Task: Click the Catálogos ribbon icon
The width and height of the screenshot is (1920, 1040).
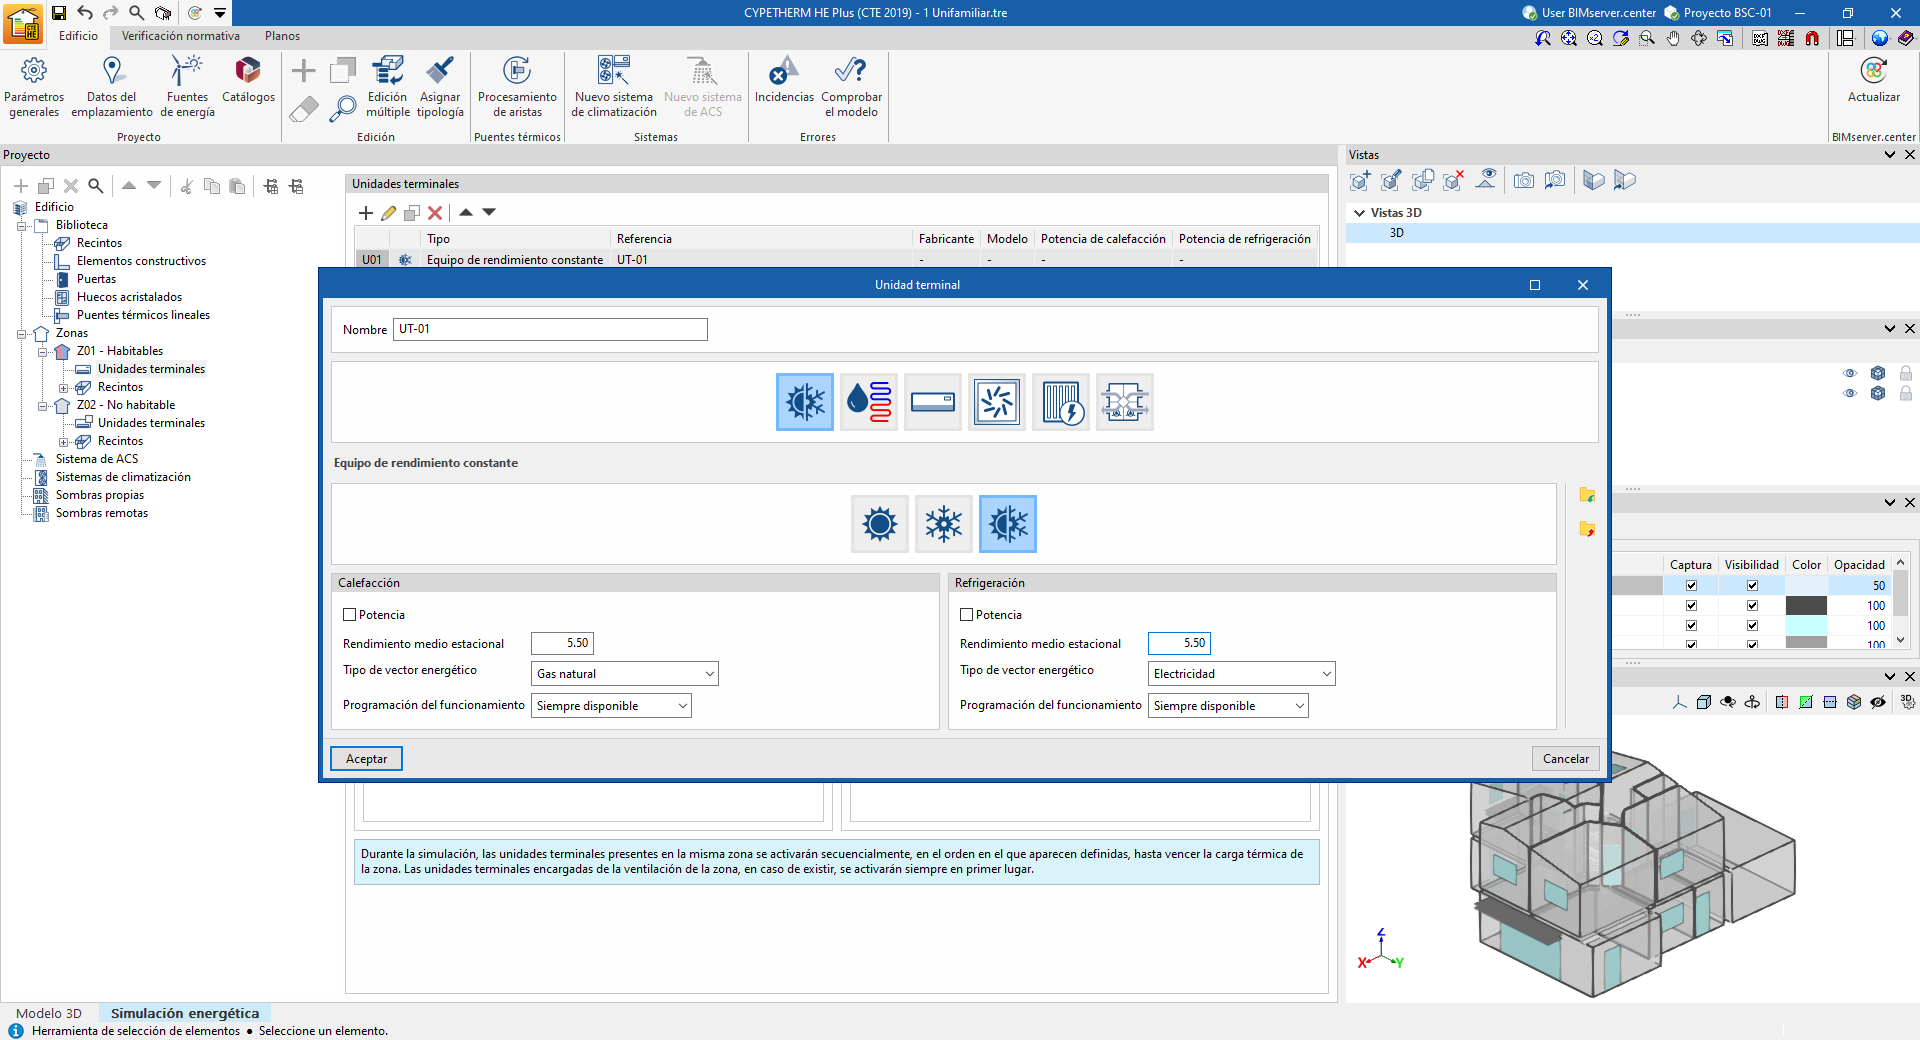Action: pyautogui.click(x=248, y=72)
